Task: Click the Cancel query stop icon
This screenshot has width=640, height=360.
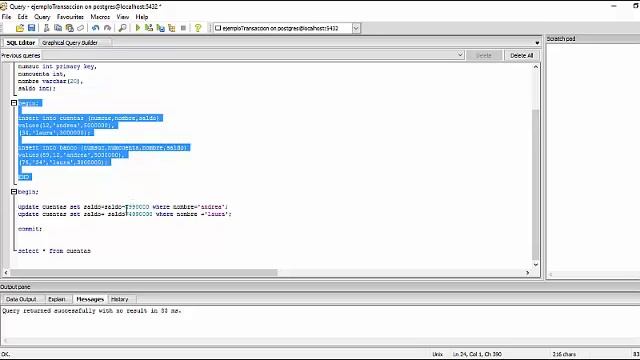Action: coord(183,28)
